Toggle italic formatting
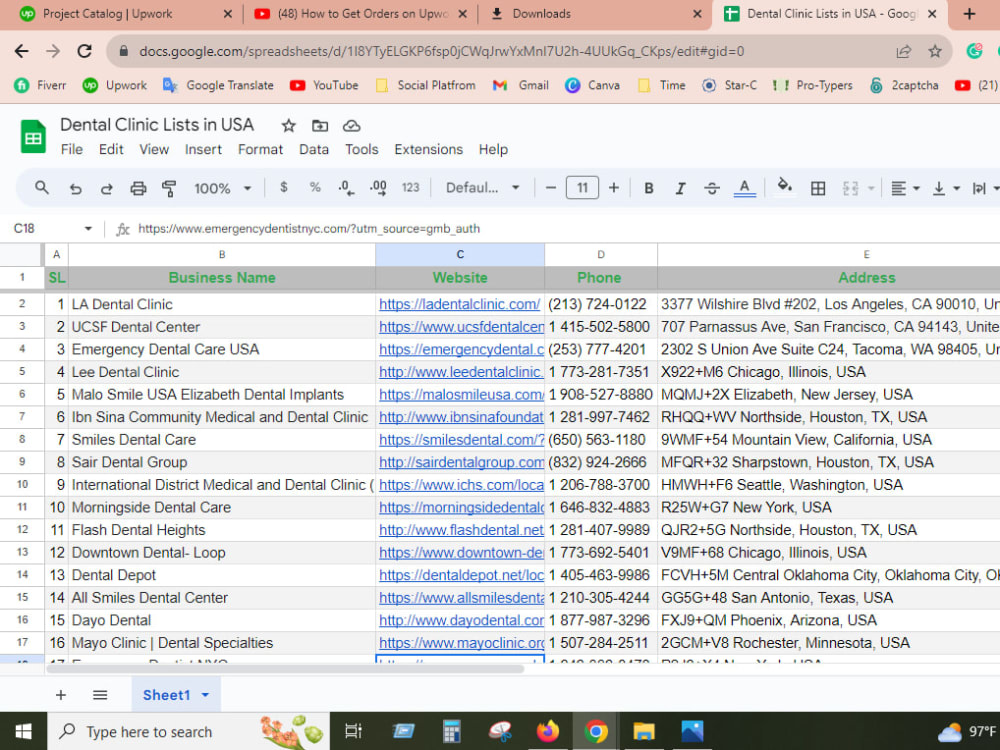Image resolution: width=1000 pixels, height=750 pixels. point(680,188)
